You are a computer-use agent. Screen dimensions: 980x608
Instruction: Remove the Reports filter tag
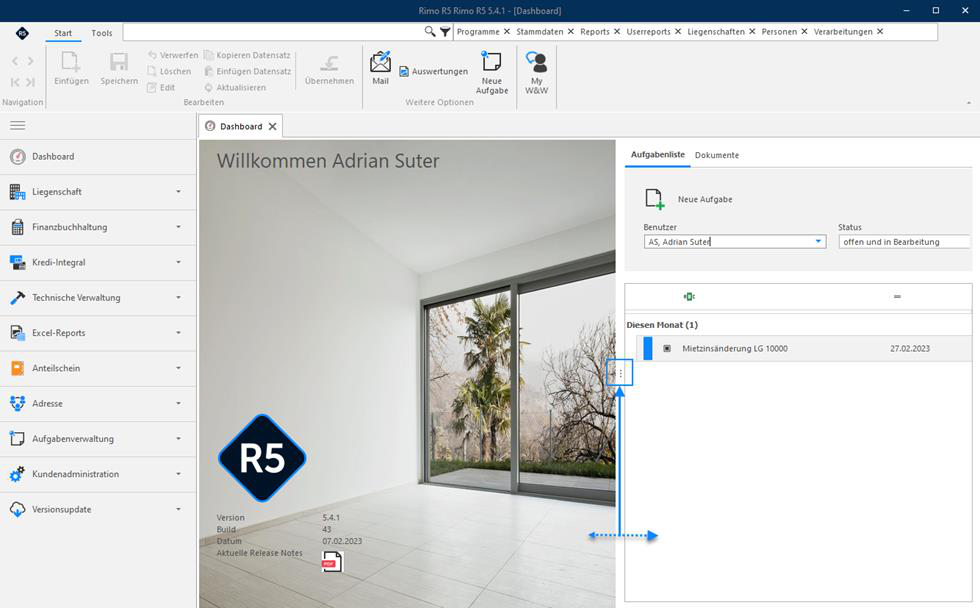(617, 31)
